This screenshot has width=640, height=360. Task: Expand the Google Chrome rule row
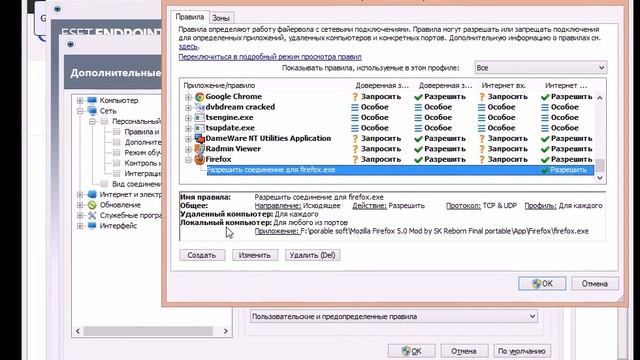pyautogui.click(x=188, y=97)
